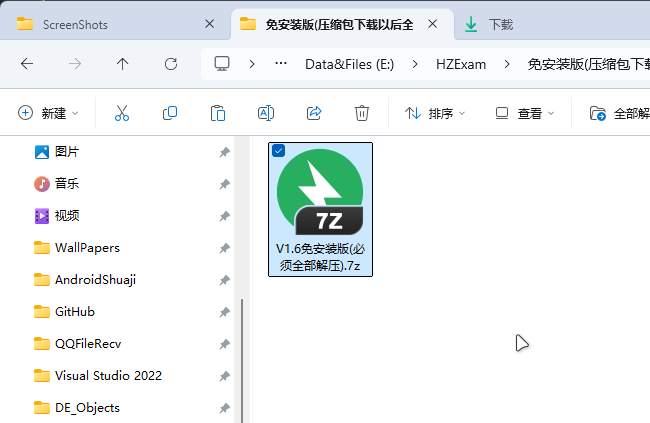
Task: Click the navigation pane scrollbar
Action: click(242, 361)
